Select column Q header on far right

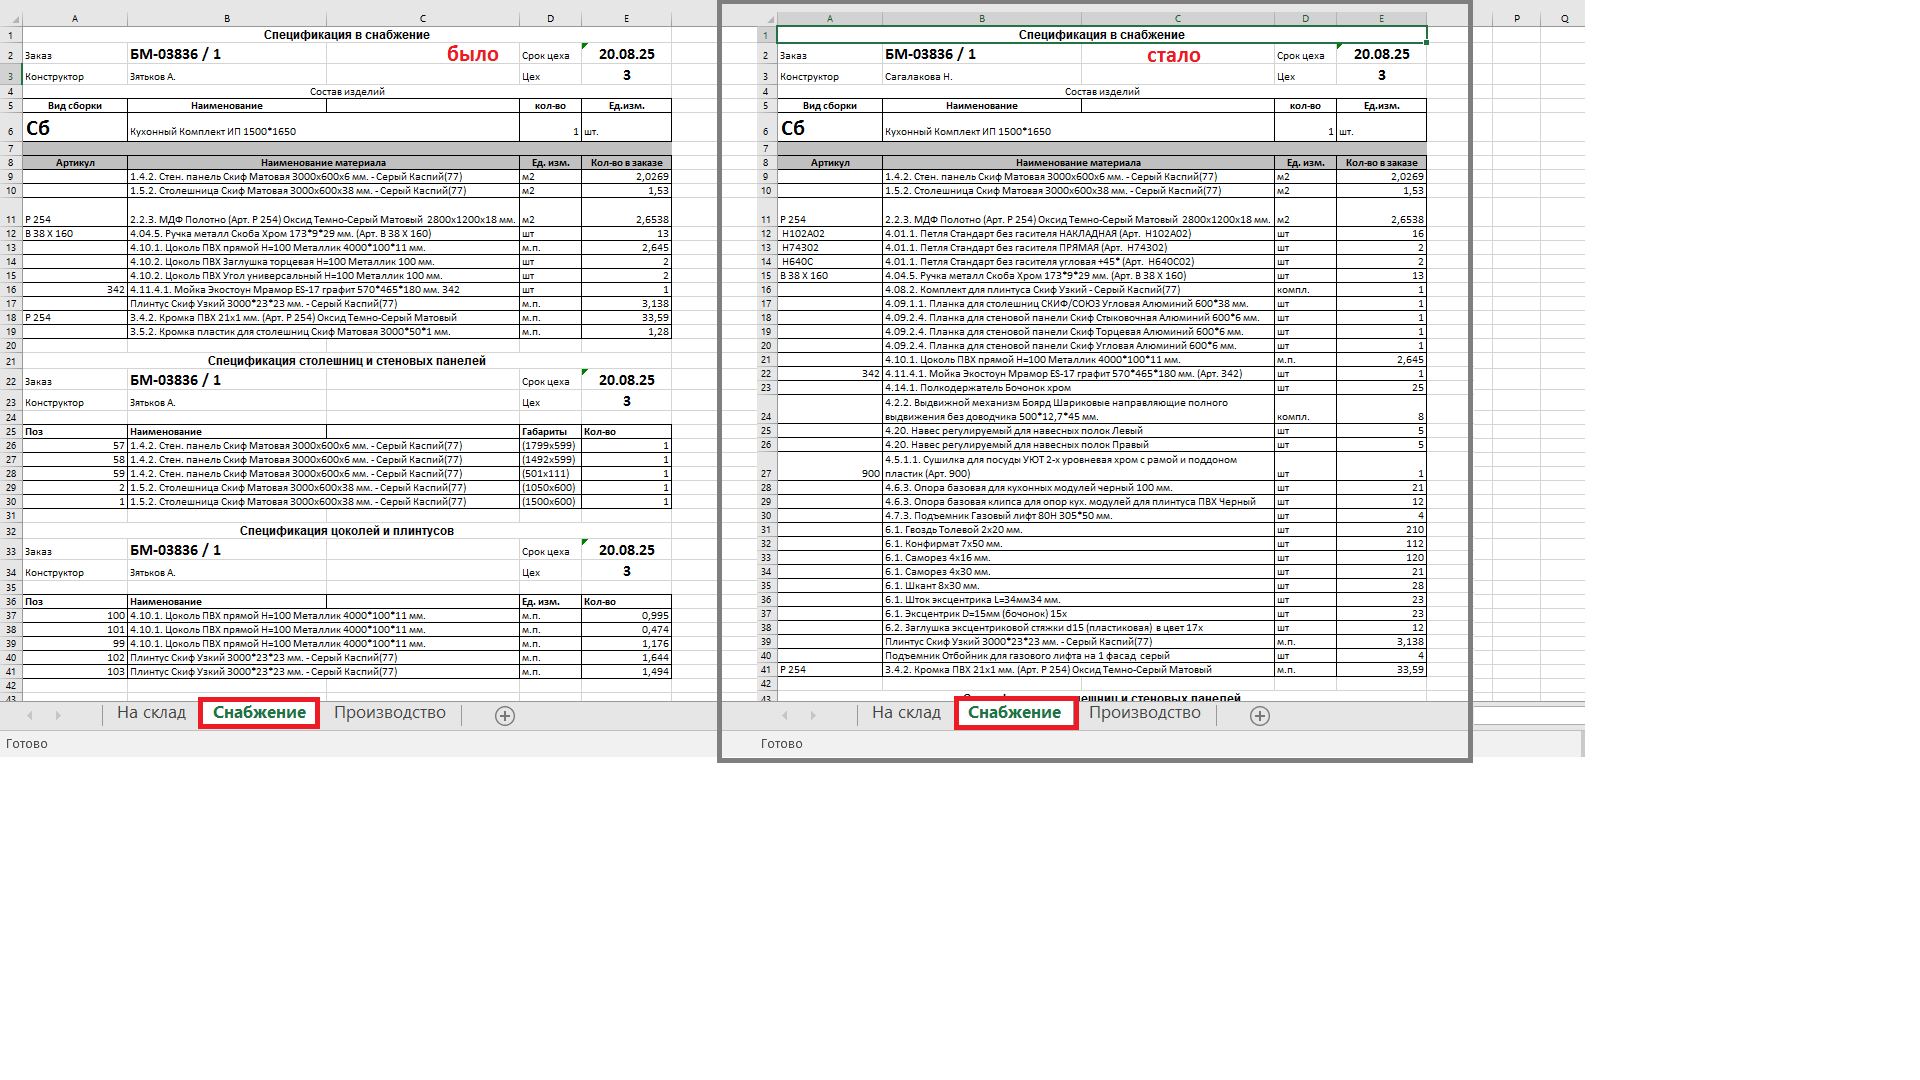point(1564,19)
